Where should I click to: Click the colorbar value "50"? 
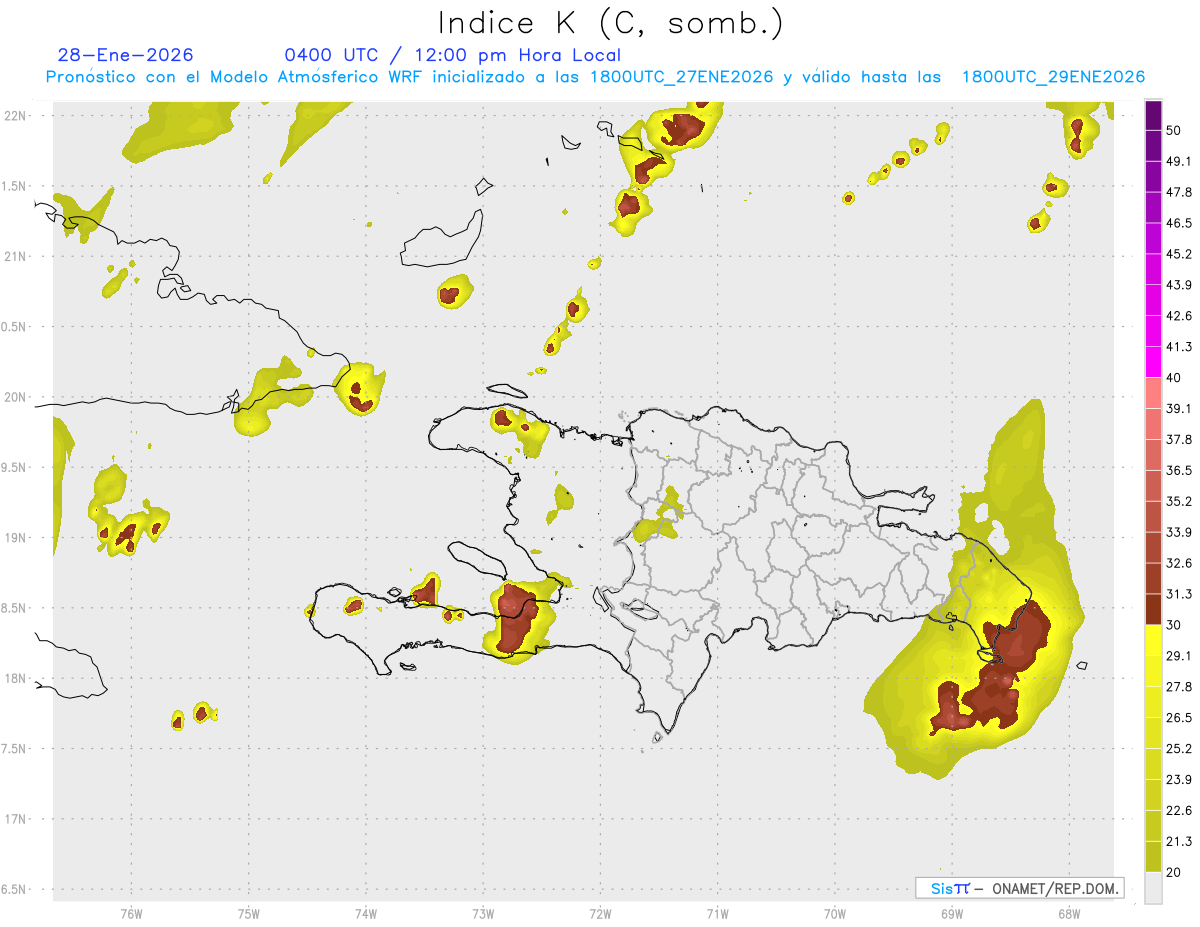tap(1175, 130)
